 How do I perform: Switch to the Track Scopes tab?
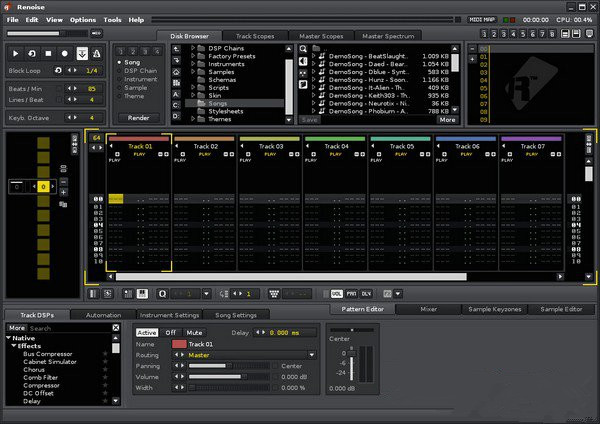click(x=256, y=36)
